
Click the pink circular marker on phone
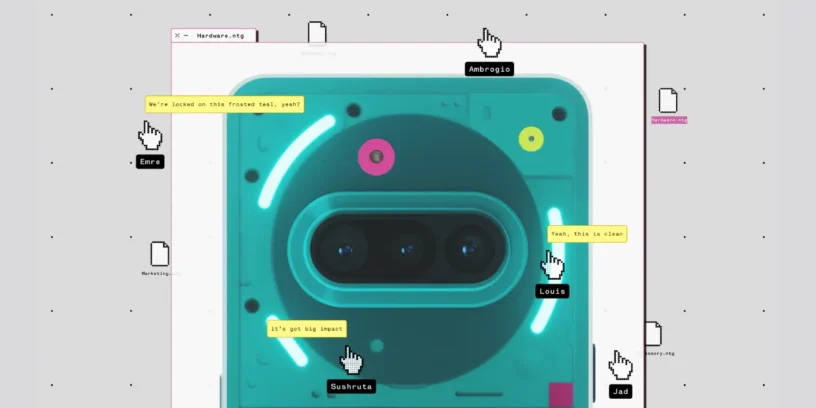tap(376, 156)
